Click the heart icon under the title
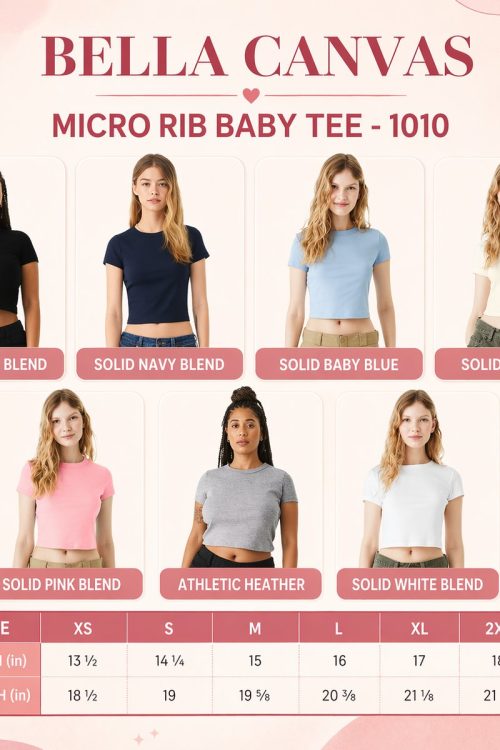The width and height of the screenshot is (500, 750). coord(251,95)
